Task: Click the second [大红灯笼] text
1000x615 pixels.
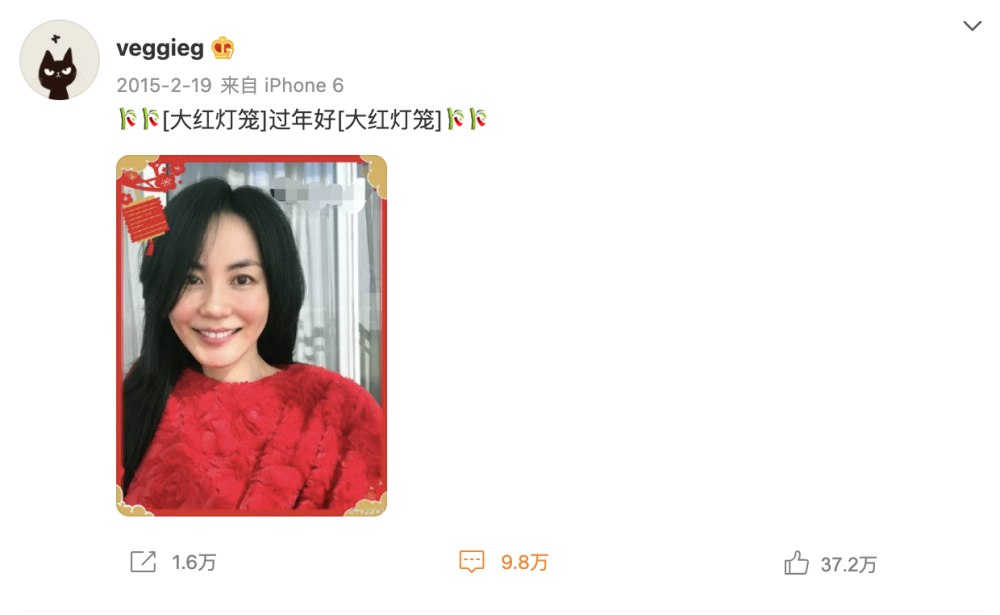Action: pyautogui.click(x=389, y=119)
